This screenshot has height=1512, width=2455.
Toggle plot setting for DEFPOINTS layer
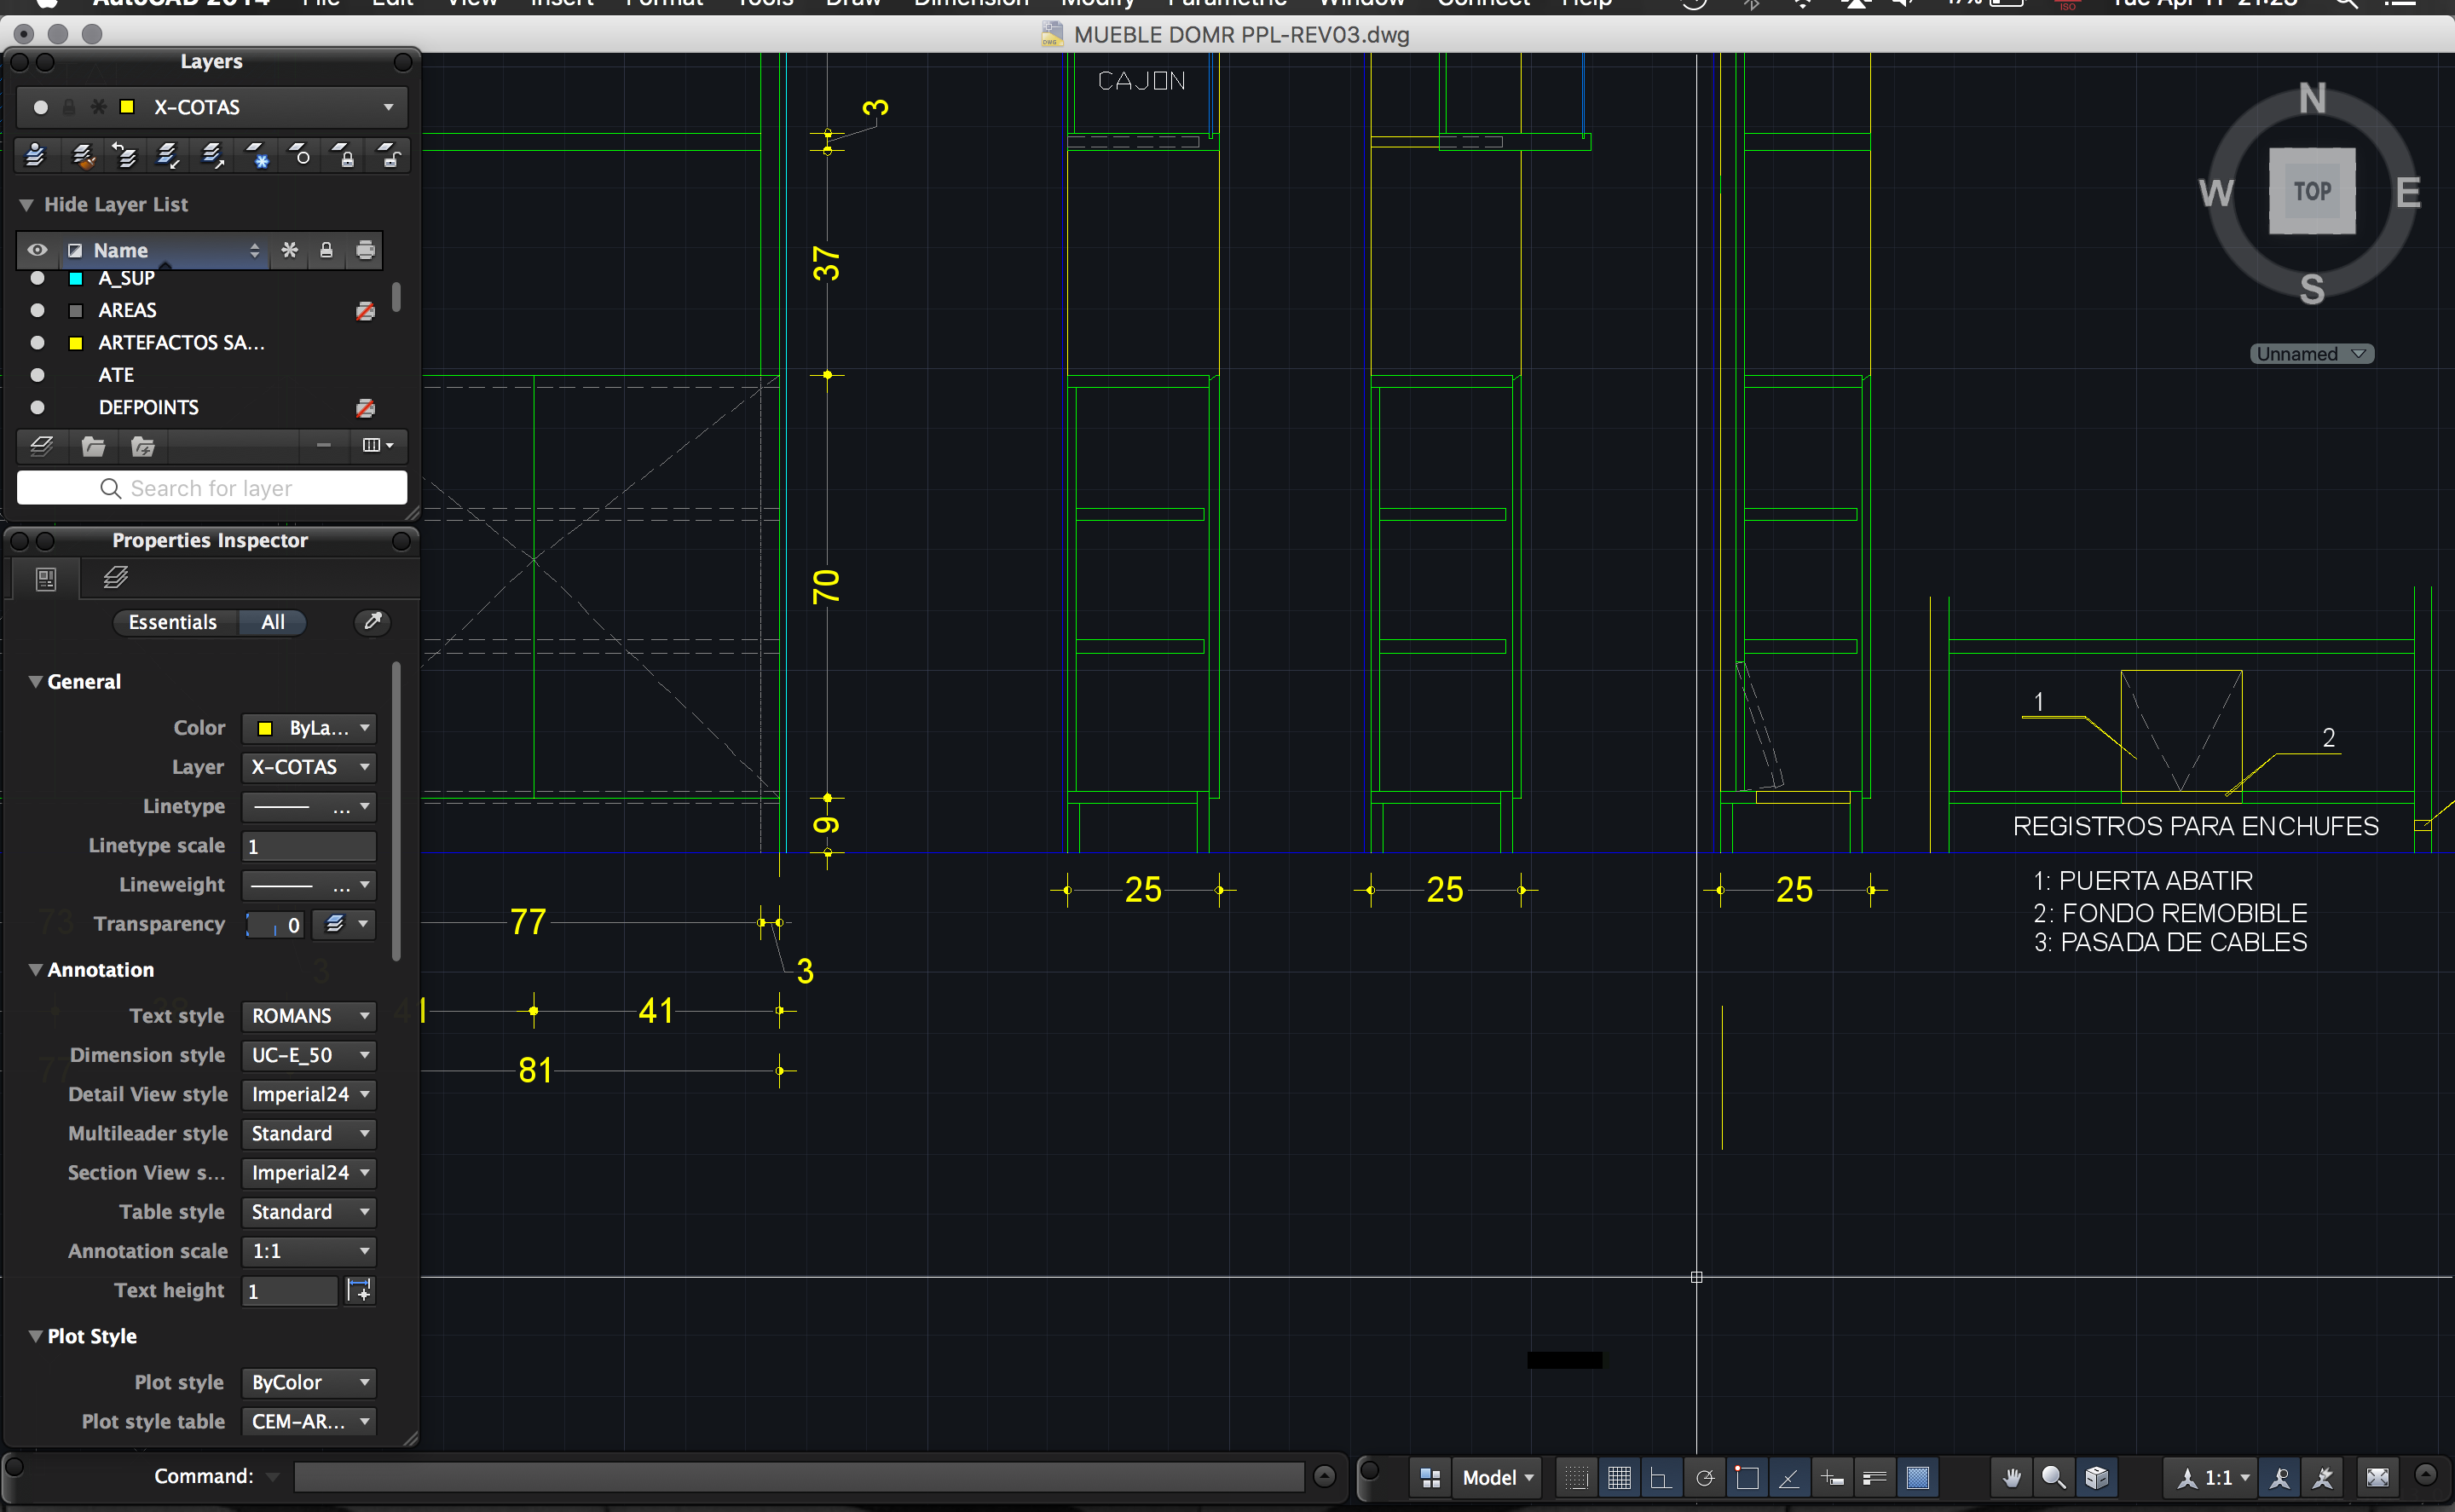[365, 408]
